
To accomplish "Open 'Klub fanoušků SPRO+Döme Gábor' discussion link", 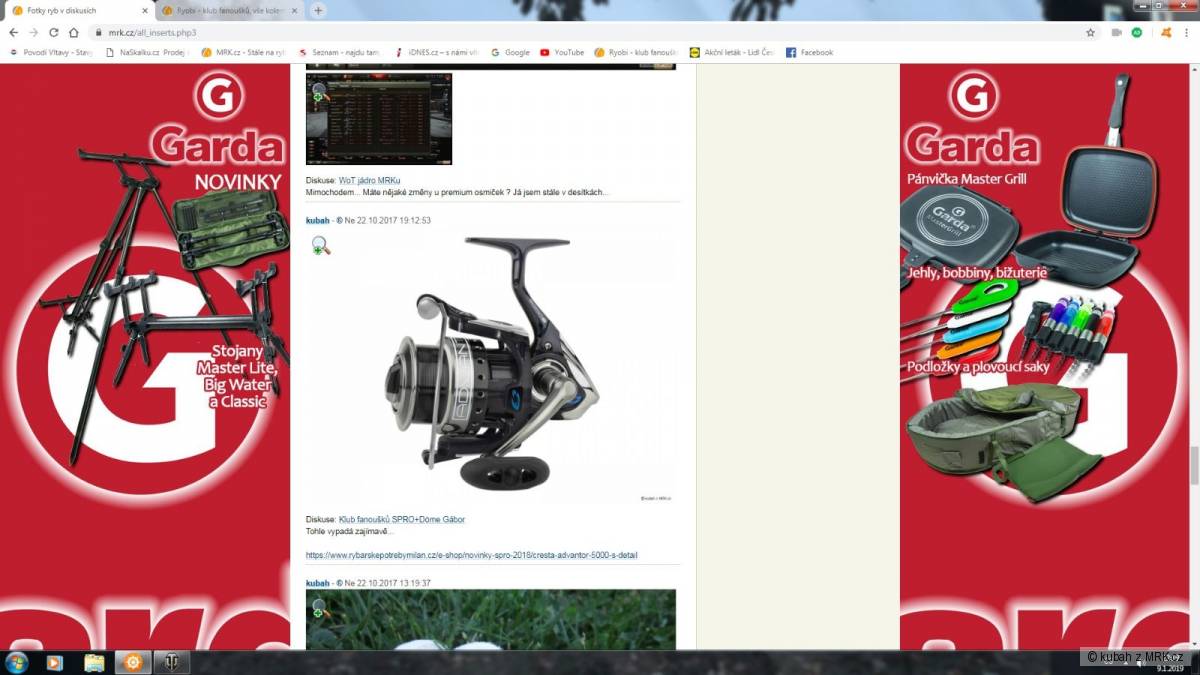I will [x=402, y=519].
